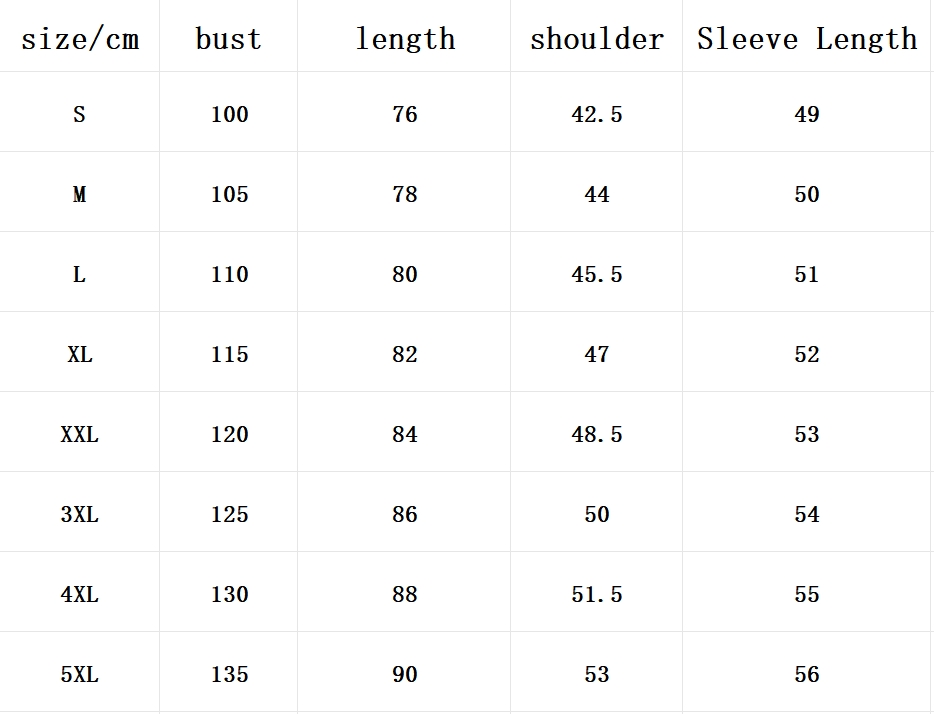Click sleeve length value 52 for XL

click(x=807, y=354)
